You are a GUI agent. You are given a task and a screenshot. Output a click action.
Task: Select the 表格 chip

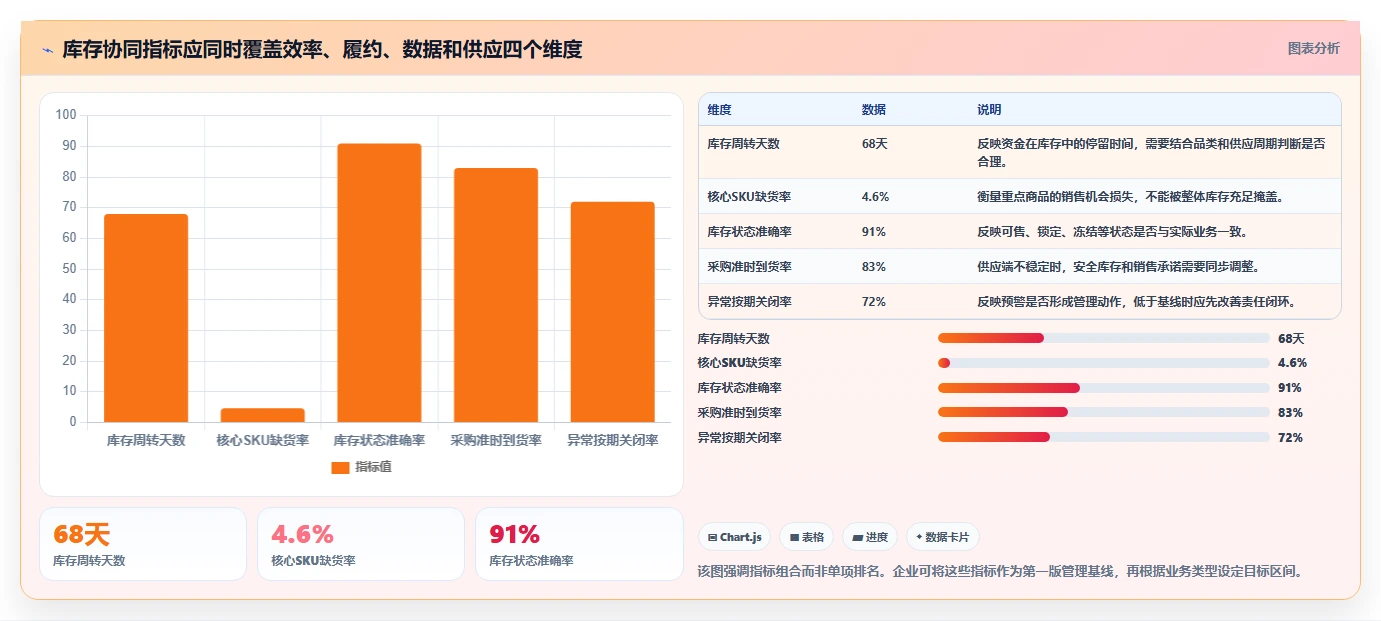(806, 537)
